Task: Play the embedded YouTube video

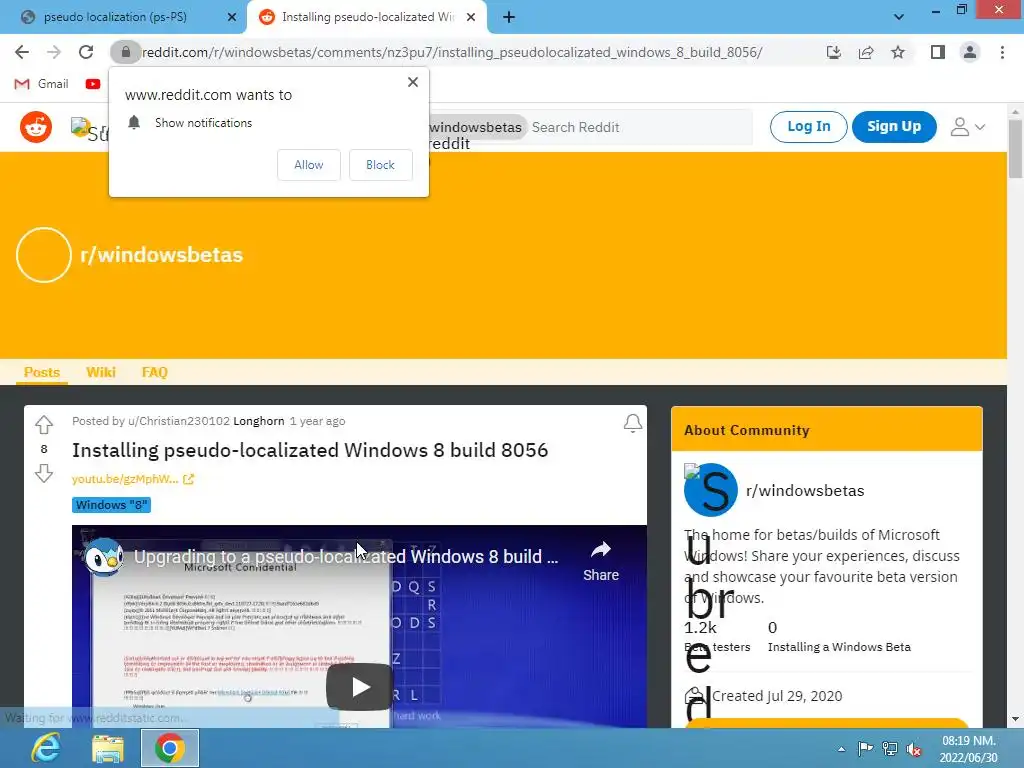Action: [x=359, y=686]
